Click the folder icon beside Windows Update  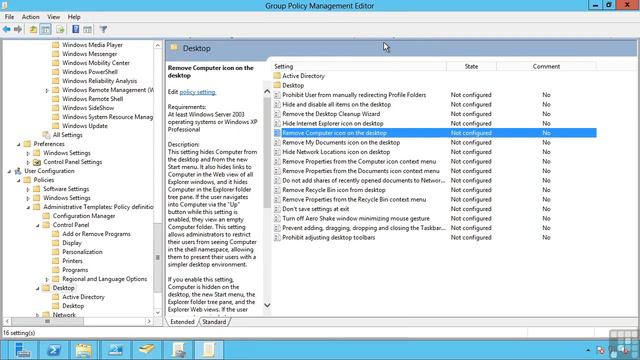pos(56,126)
